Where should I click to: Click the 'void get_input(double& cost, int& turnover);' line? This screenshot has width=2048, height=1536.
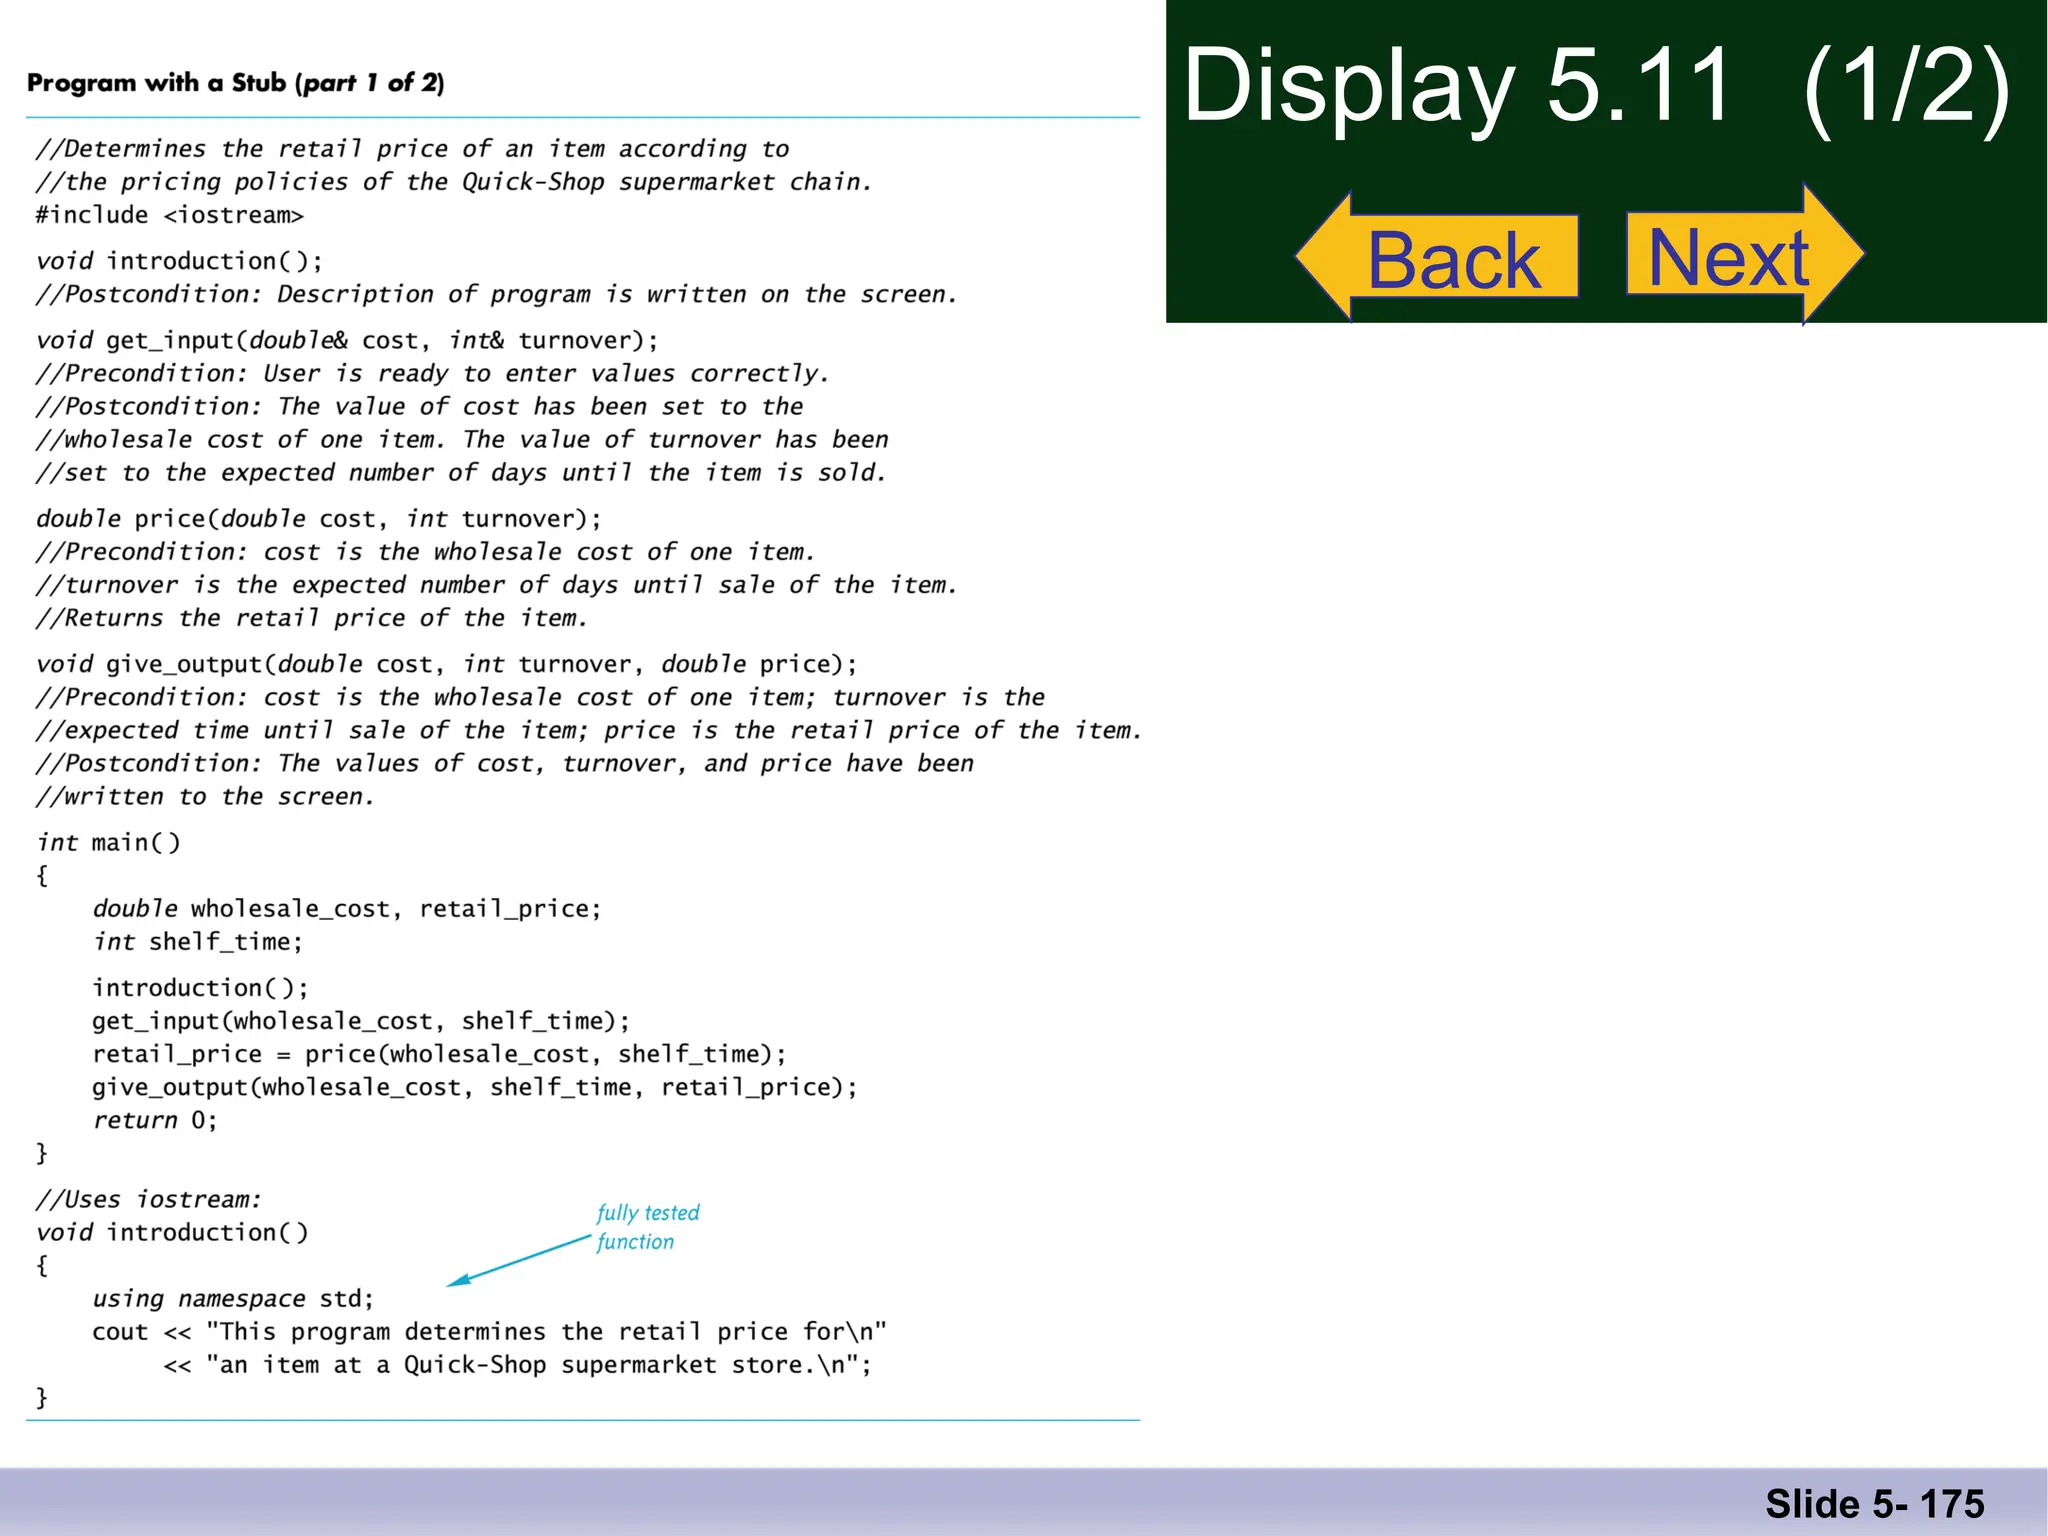coord(348,340)
